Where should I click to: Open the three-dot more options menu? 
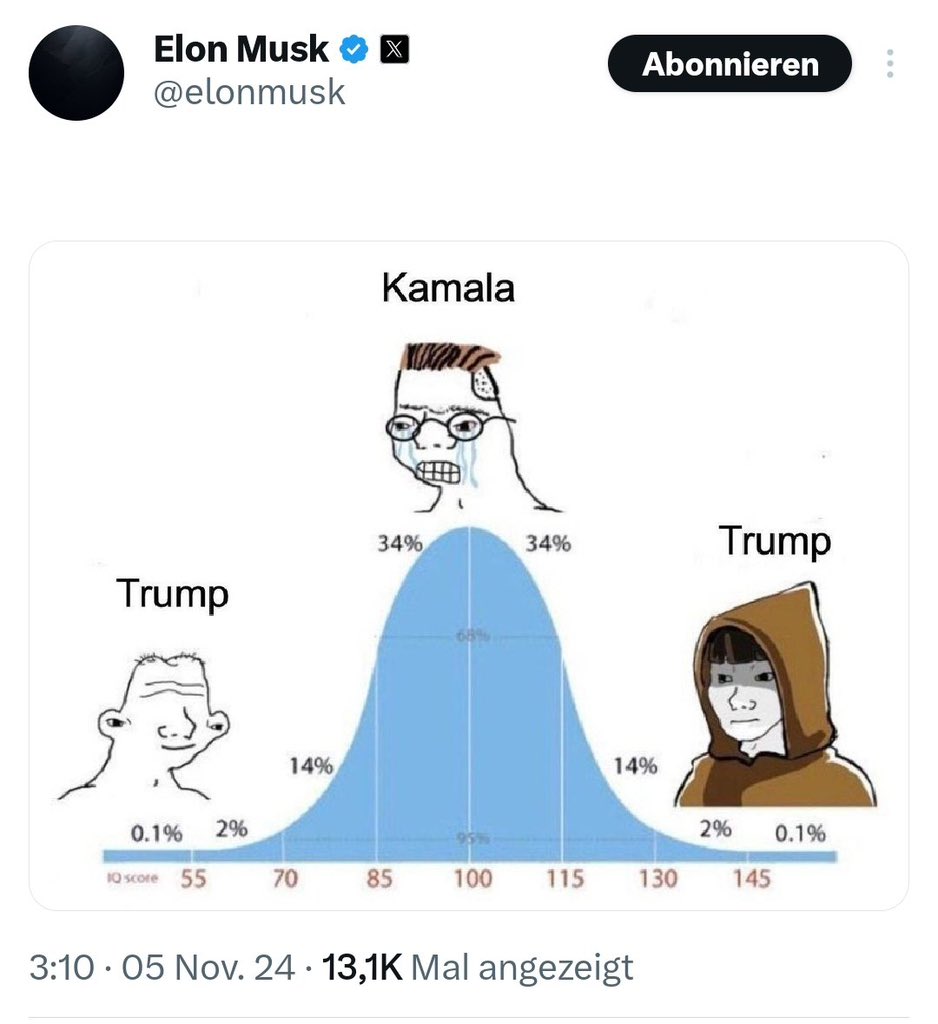pos(890,63)
